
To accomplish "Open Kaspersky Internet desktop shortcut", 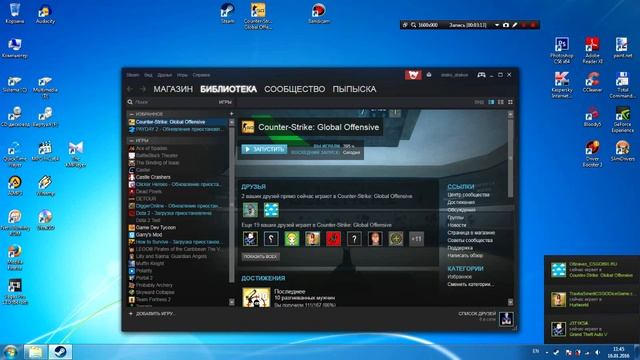I will (x=562, y=85).
